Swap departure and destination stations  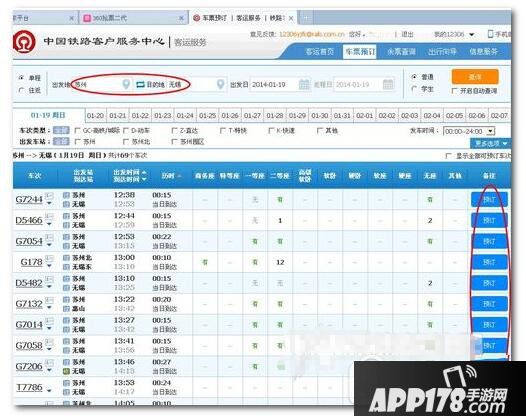pyautogui.click(x=140, y=84)
